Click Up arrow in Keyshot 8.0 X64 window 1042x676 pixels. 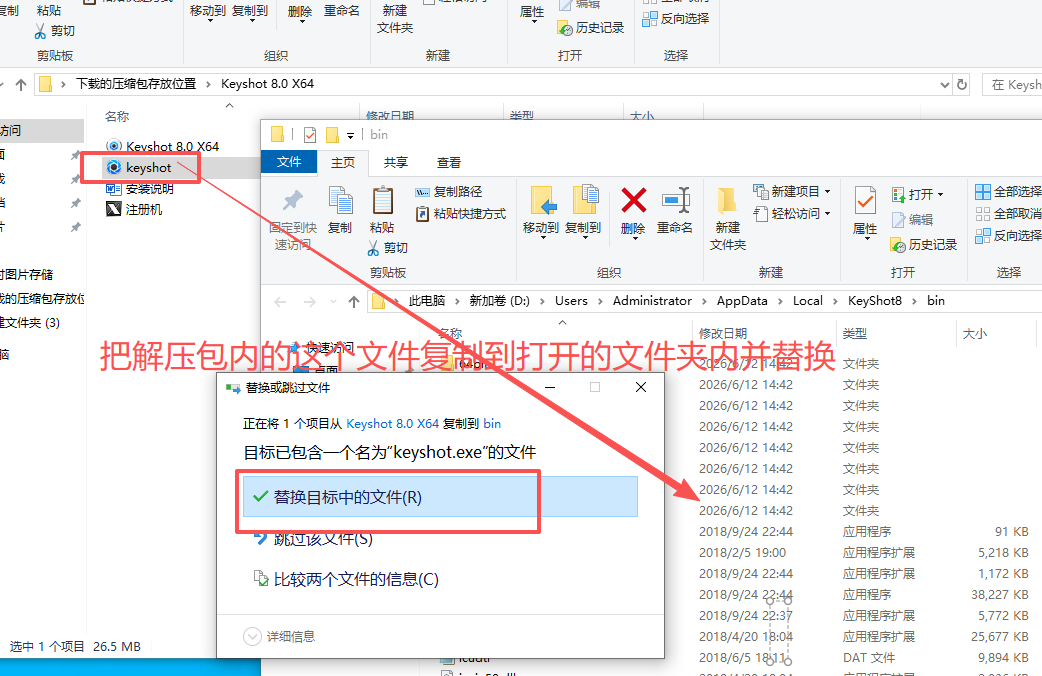21,84
